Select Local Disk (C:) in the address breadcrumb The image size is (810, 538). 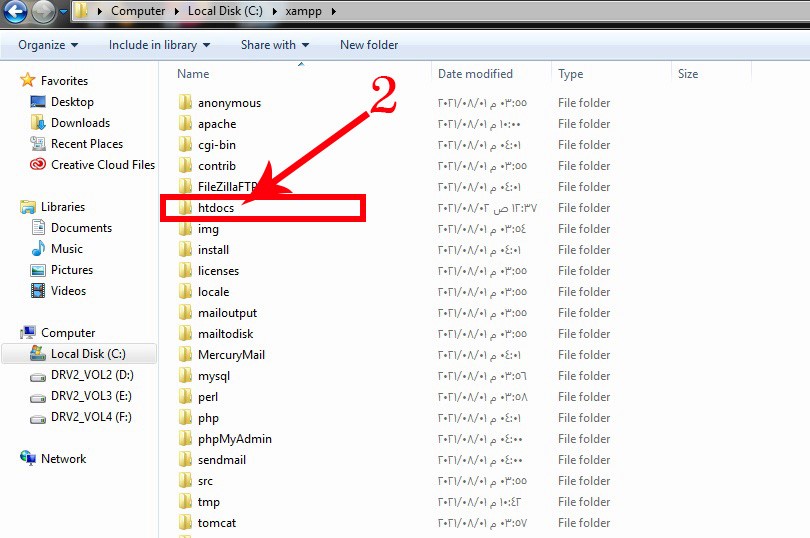point(225,11)
